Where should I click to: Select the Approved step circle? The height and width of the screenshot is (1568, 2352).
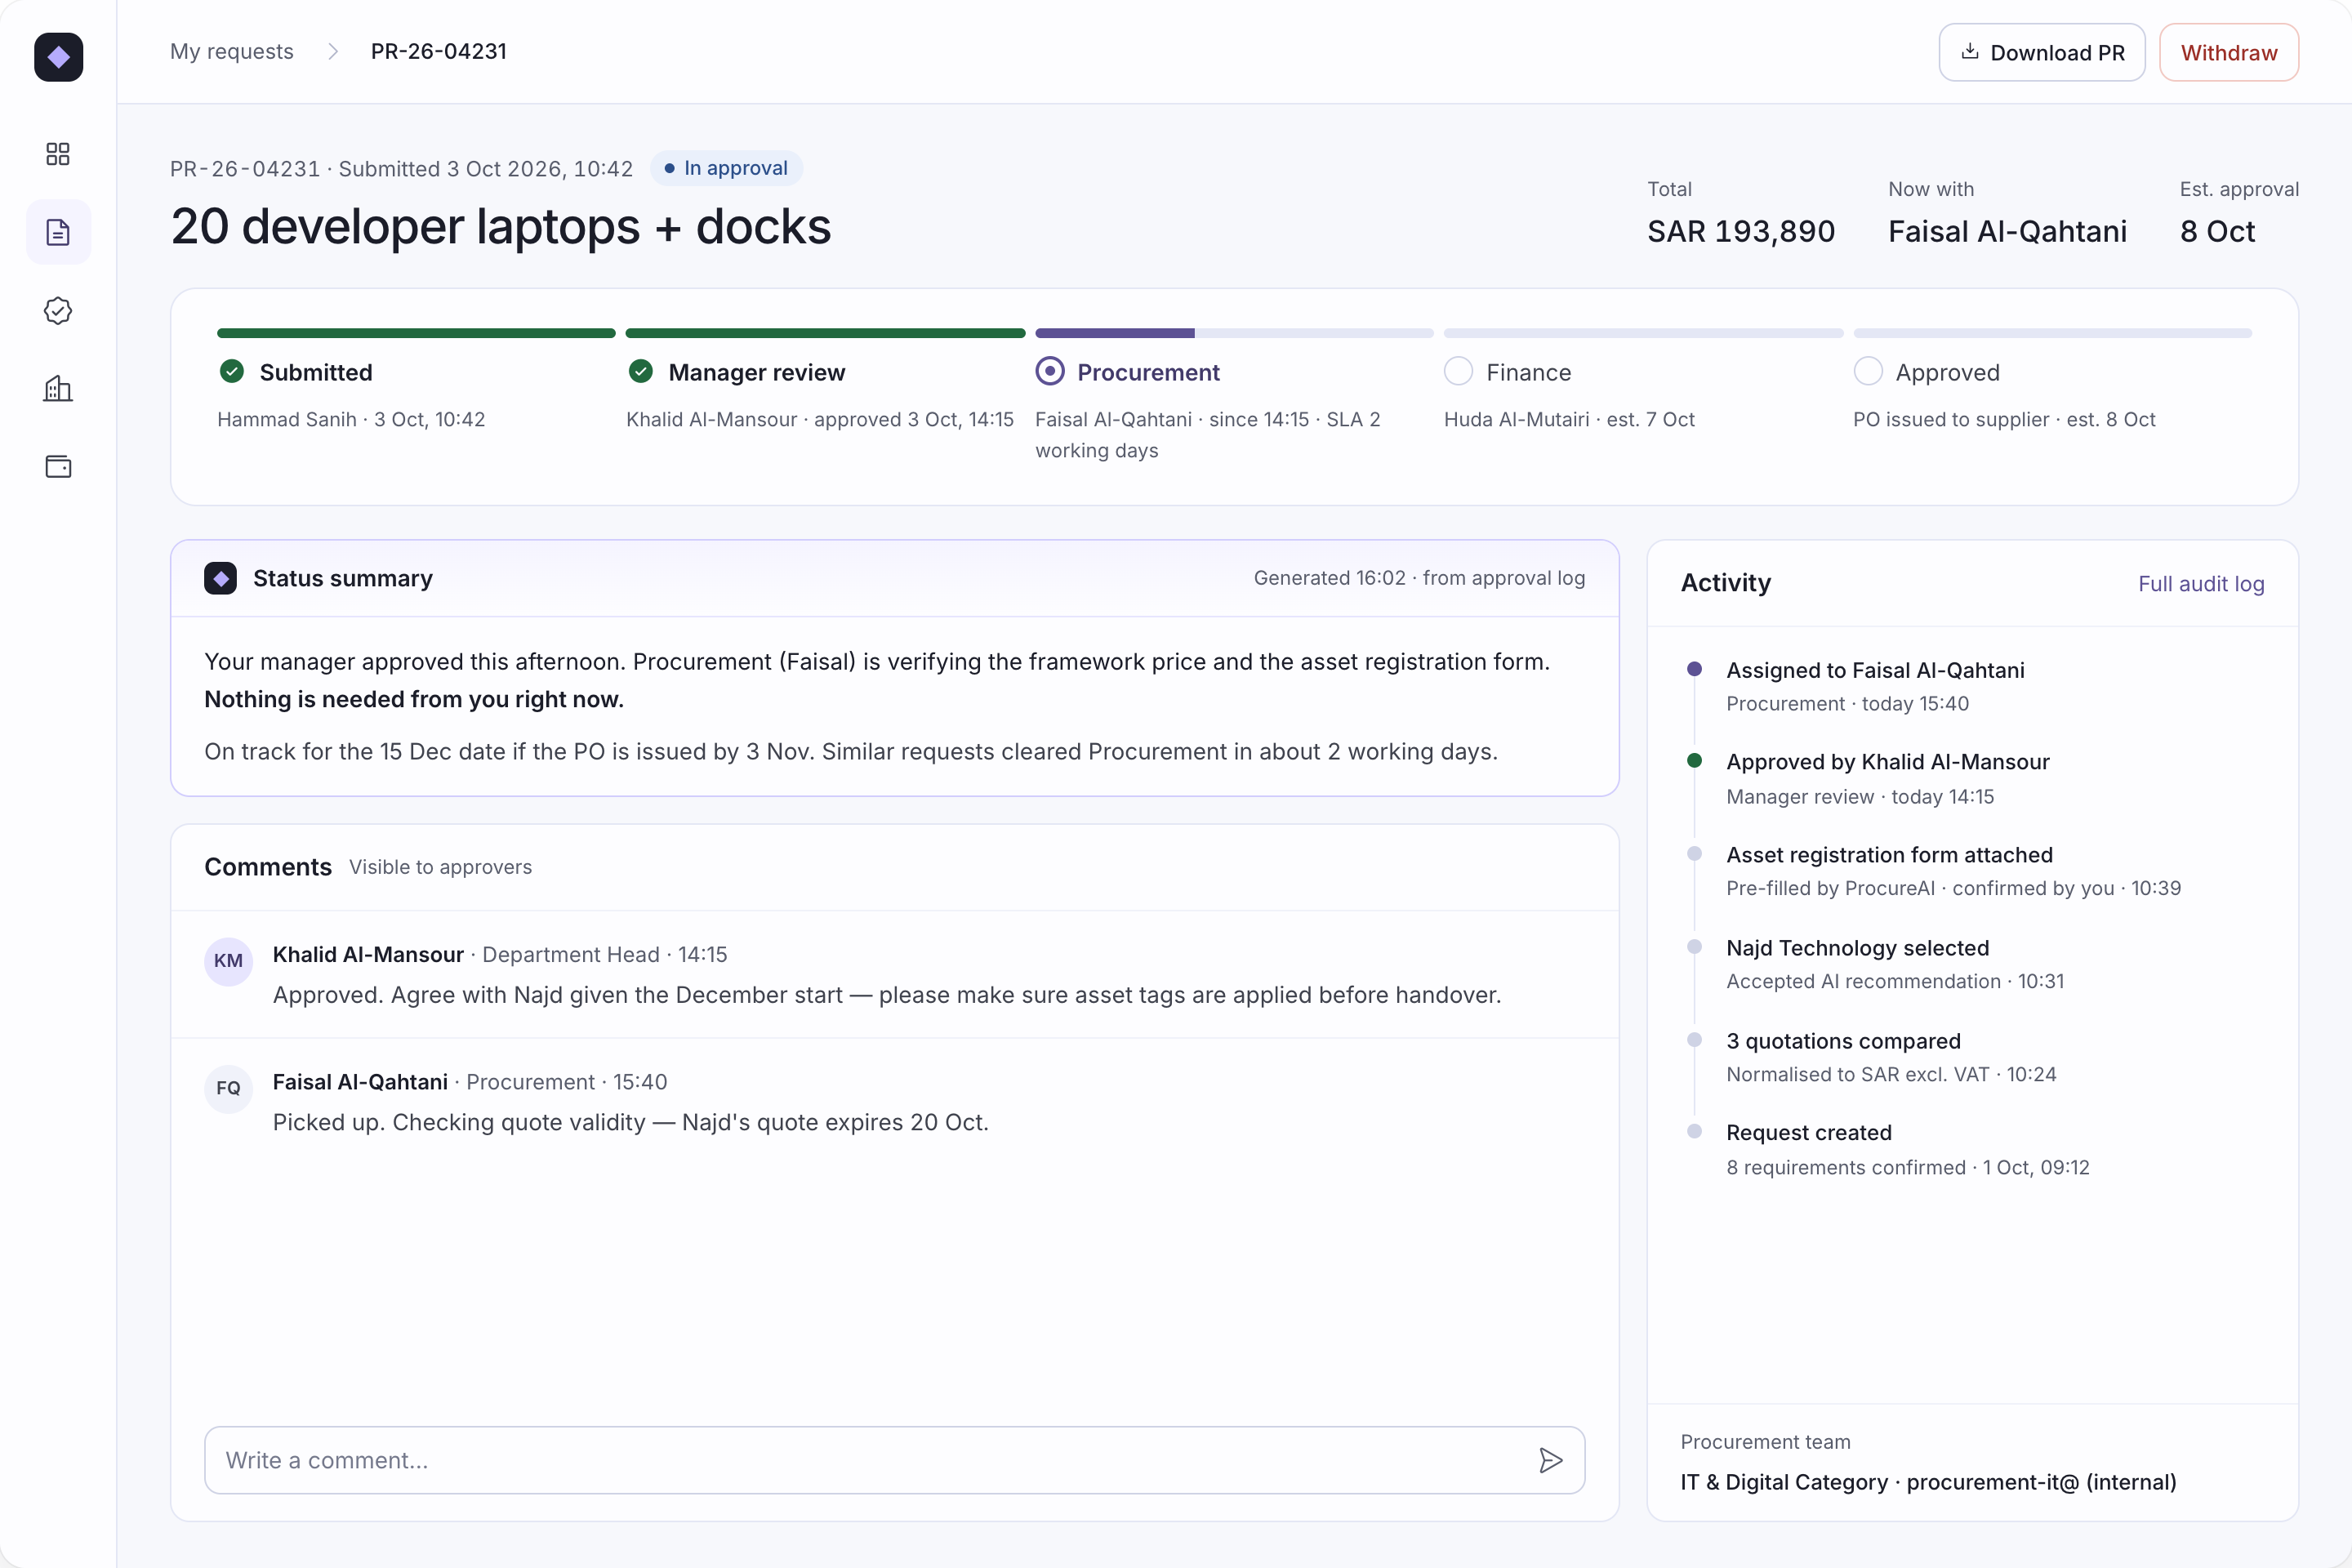point(1867,372)
